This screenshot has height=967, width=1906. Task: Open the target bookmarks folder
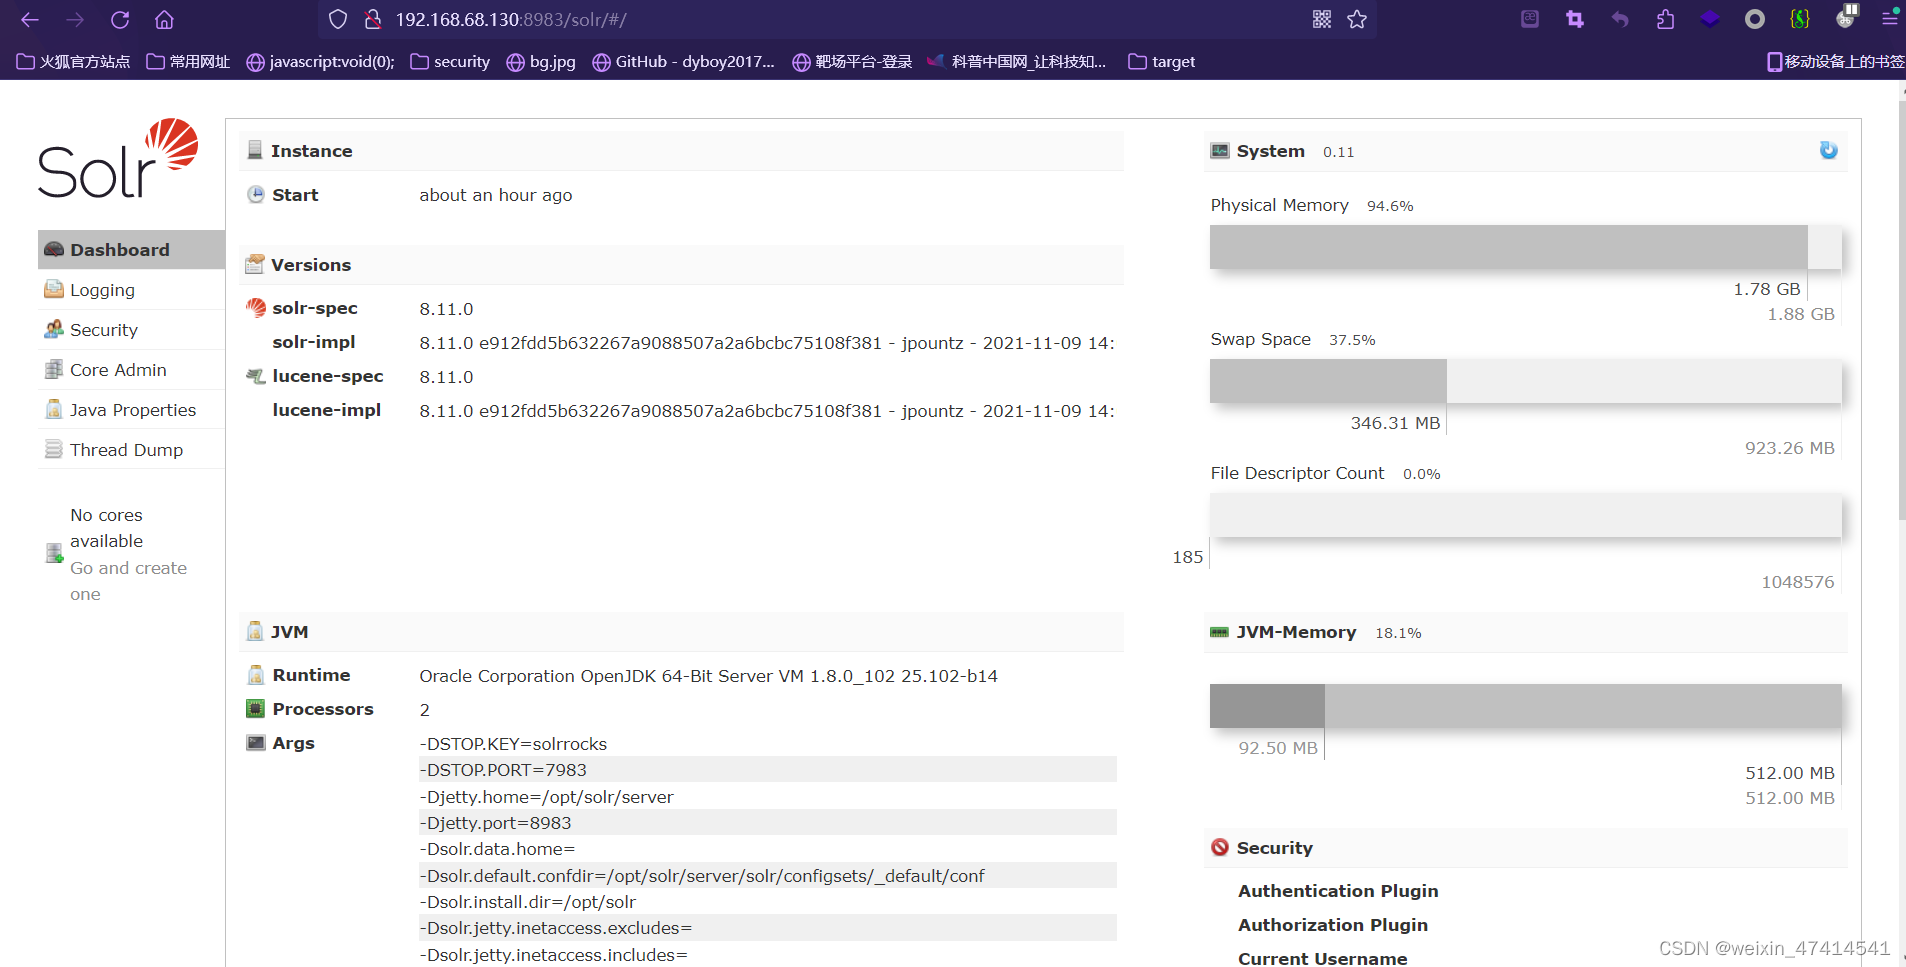click(x=1162, y=61)
